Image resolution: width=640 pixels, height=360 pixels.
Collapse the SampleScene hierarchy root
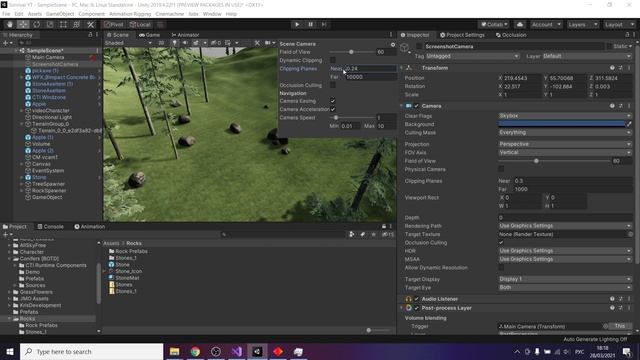[x=16, y=51]
